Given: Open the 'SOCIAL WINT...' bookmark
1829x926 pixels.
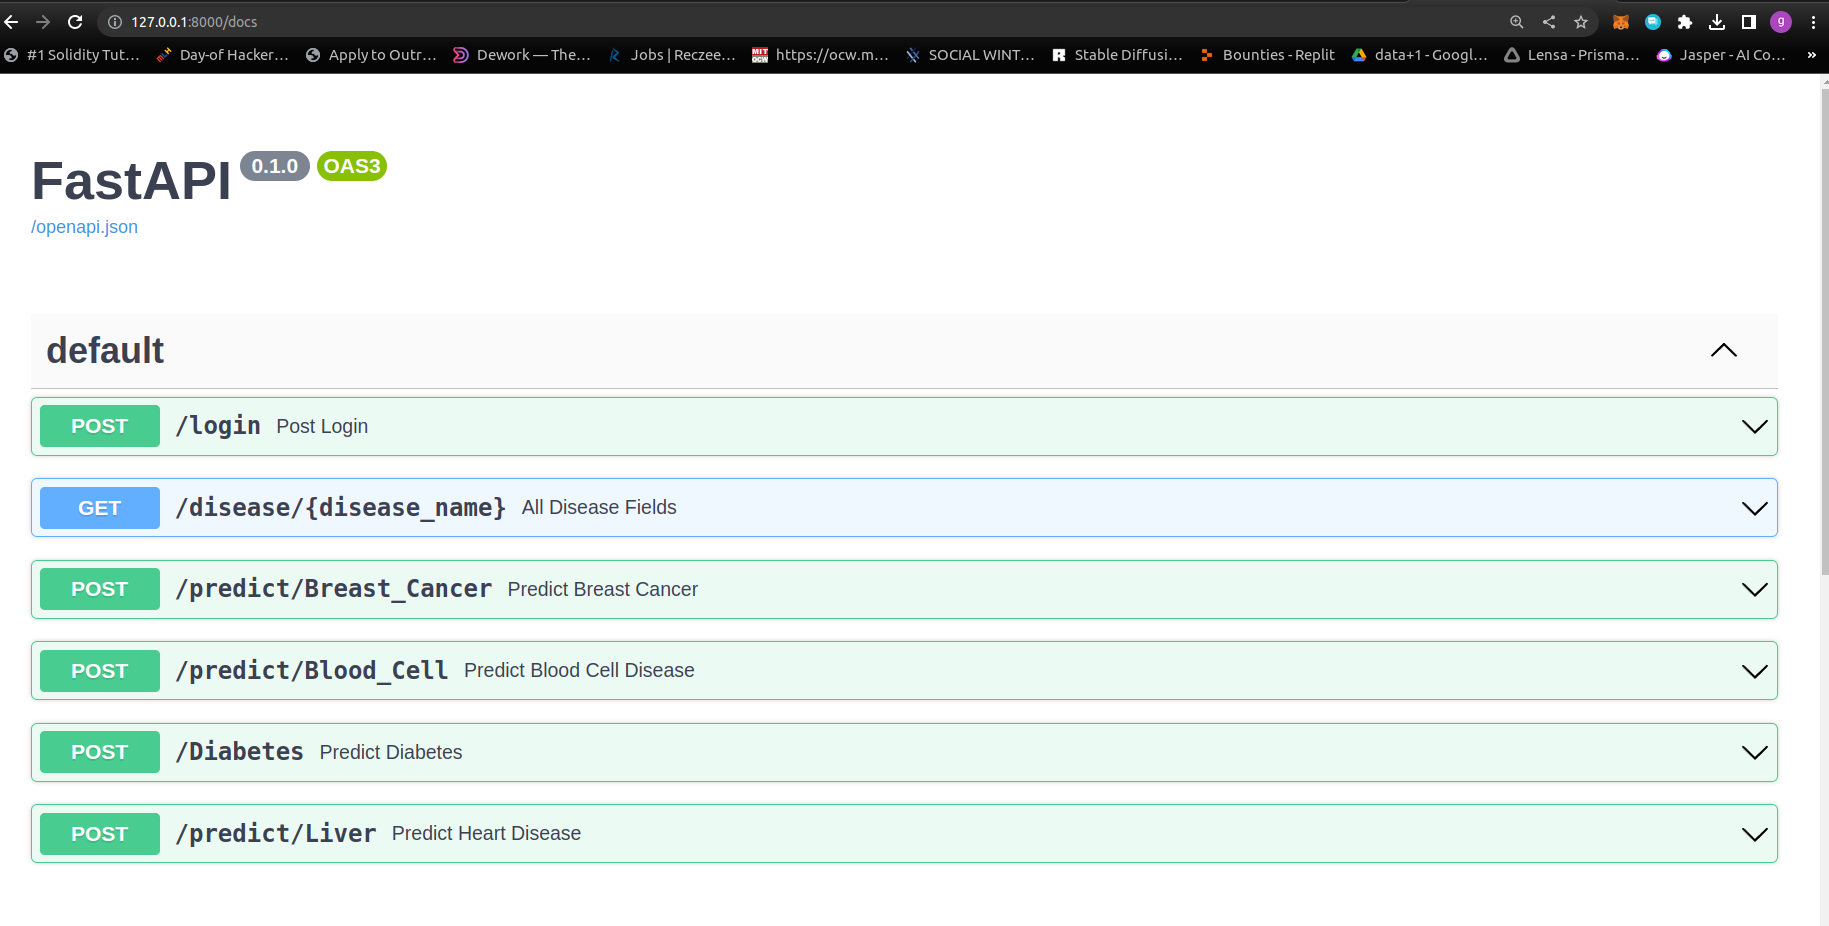Looking at the screenshot, I should [971, 55].
